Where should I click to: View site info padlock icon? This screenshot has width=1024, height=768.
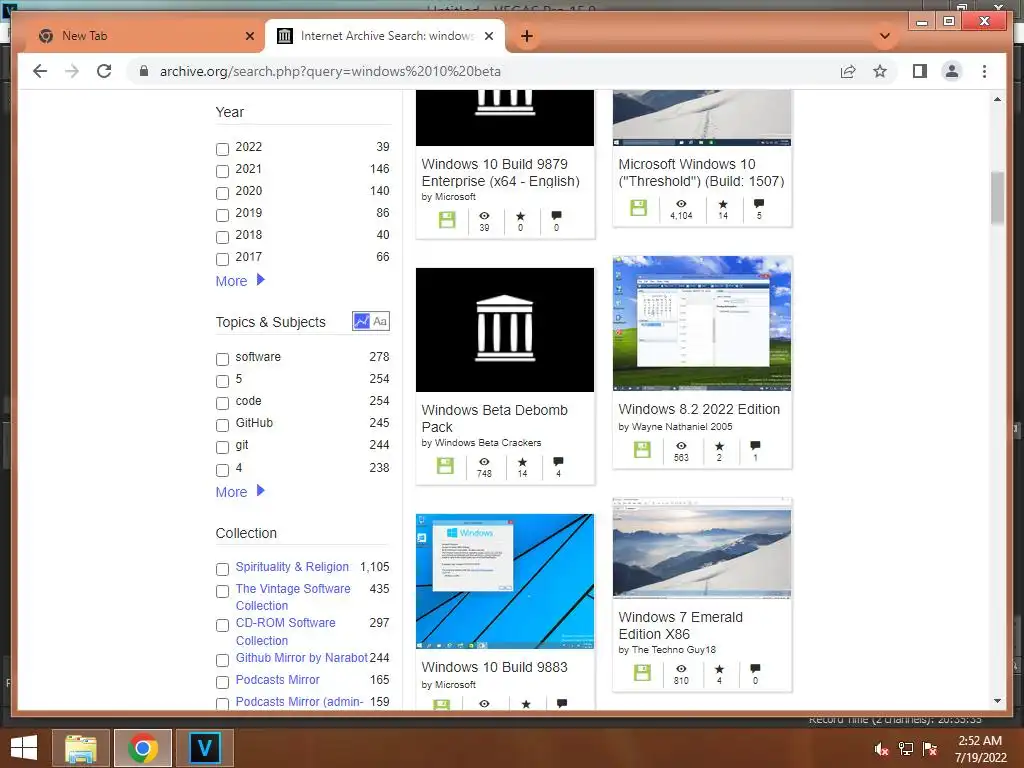coord(144,71)
